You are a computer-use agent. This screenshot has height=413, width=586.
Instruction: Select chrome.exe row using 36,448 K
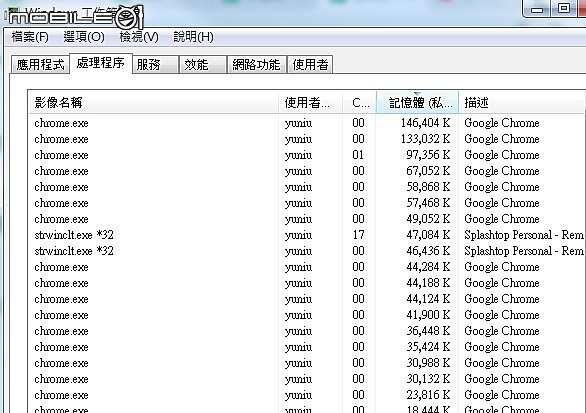[x=306, y=331]
